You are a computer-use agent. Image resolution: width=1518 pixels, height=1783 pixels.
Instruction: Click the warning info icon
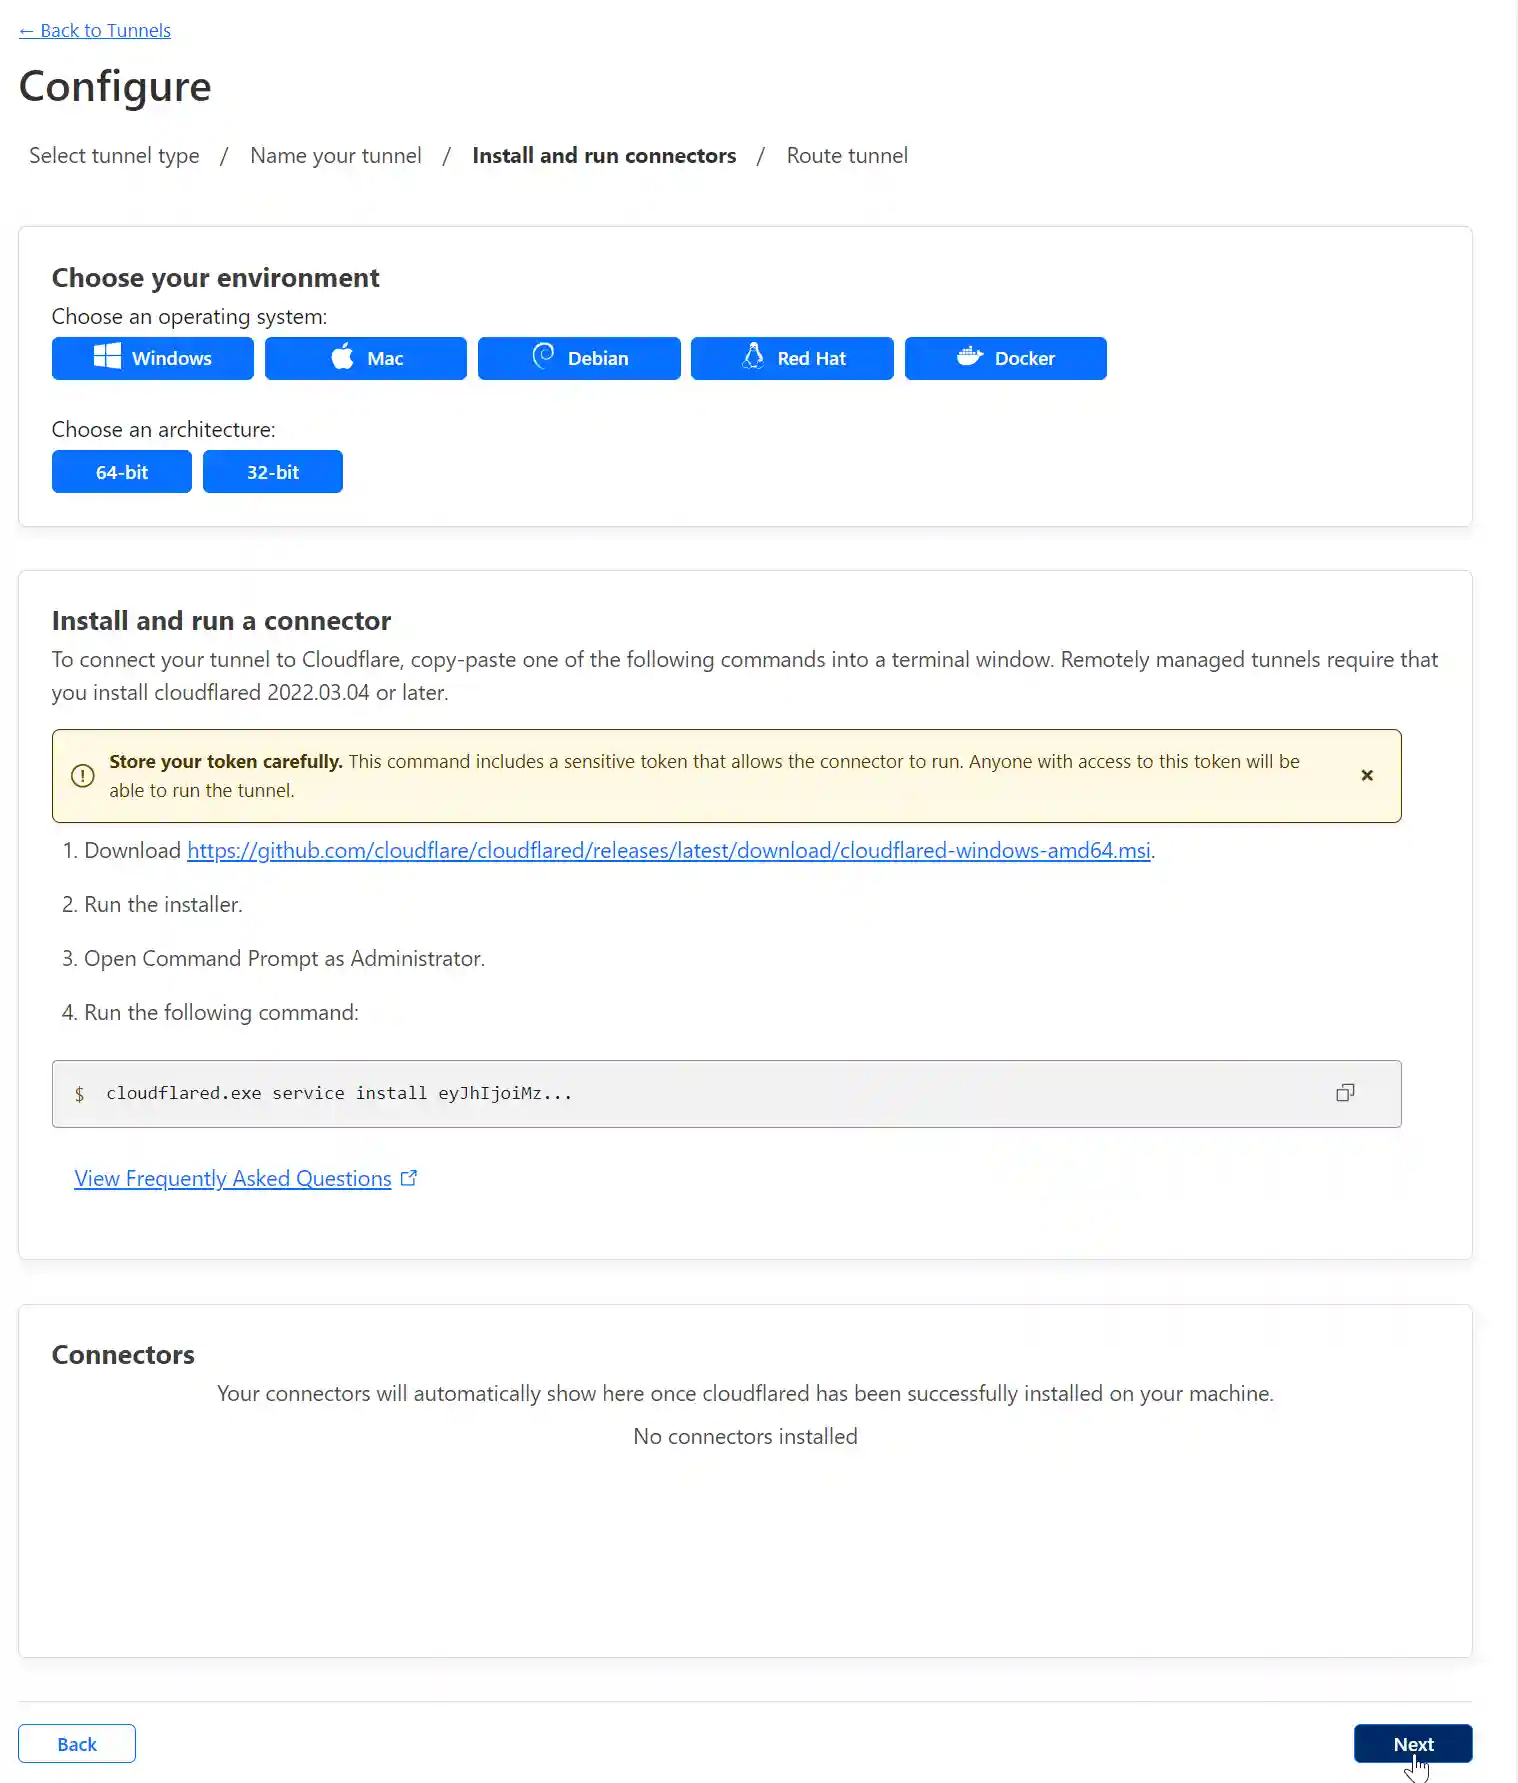coord(83,775)
